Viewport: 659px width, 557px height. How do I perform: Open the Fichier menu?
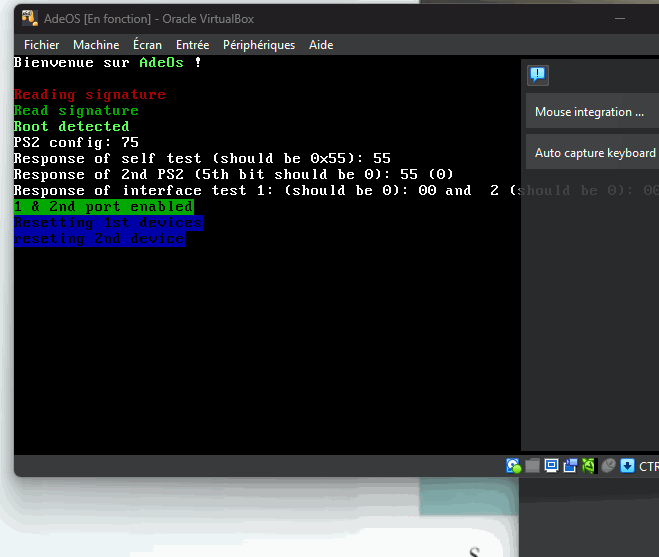pyautogui.click(x=41, y=45)
